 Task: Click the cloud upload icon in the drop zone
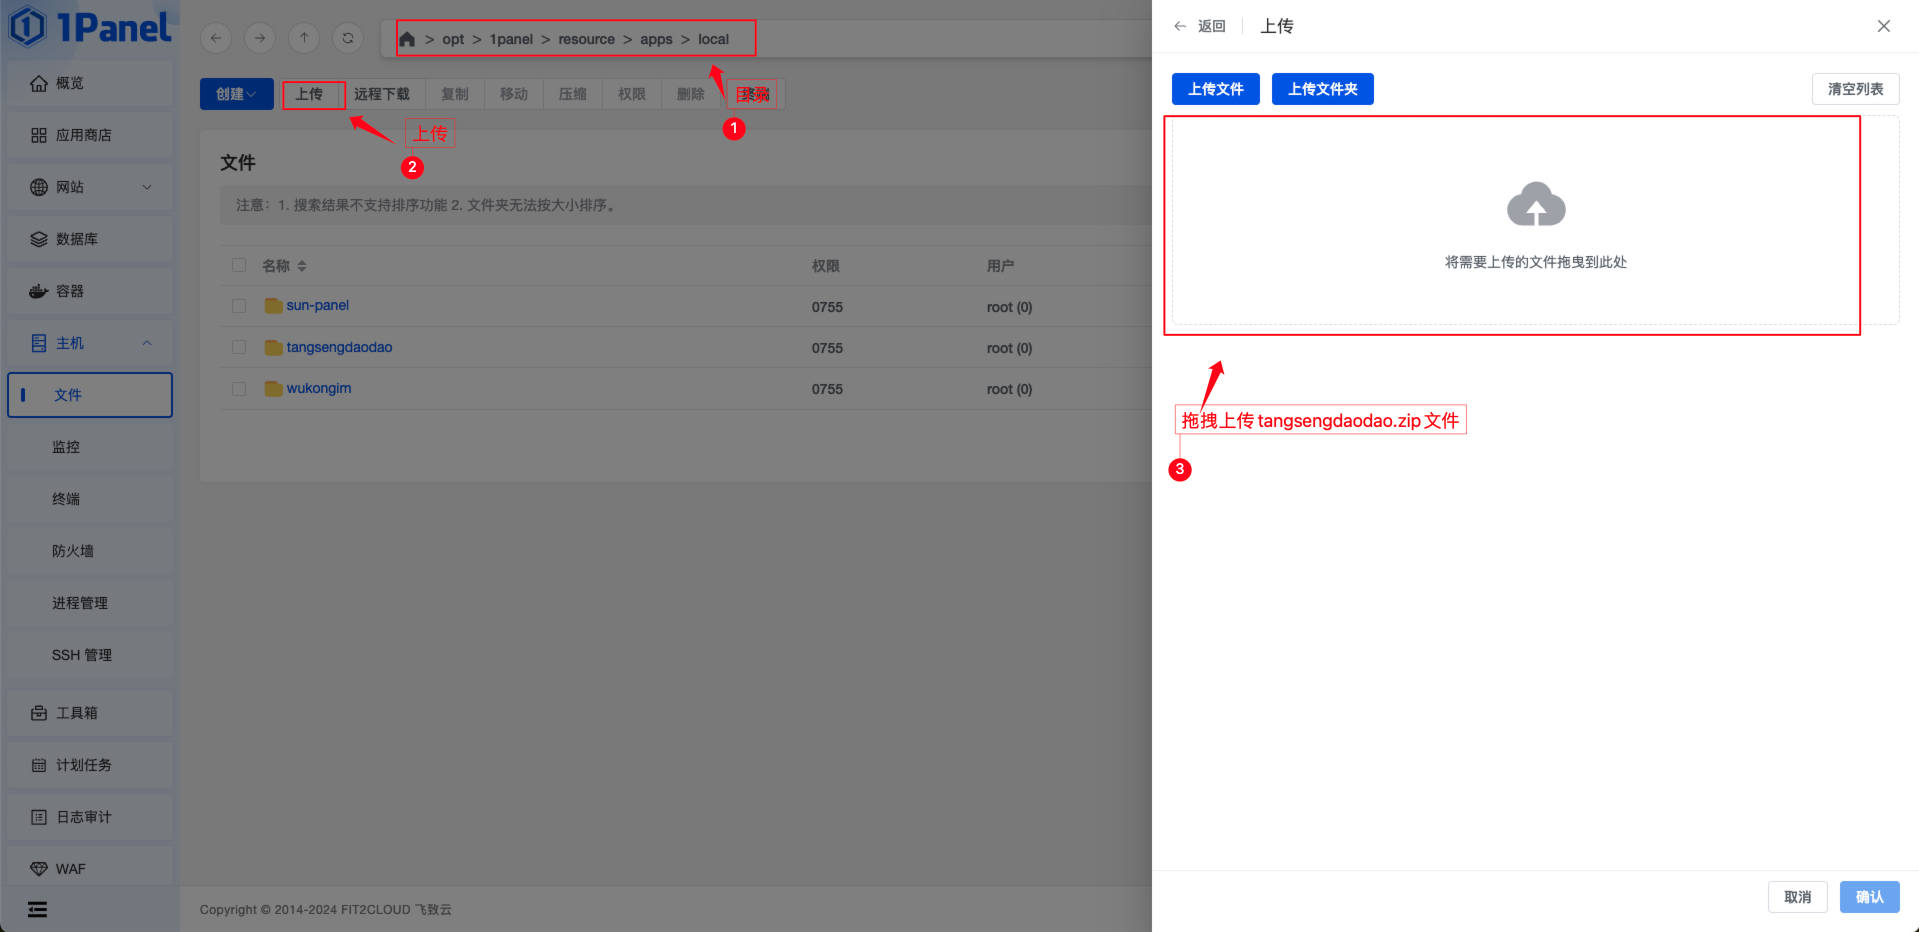click(1535, 205)
